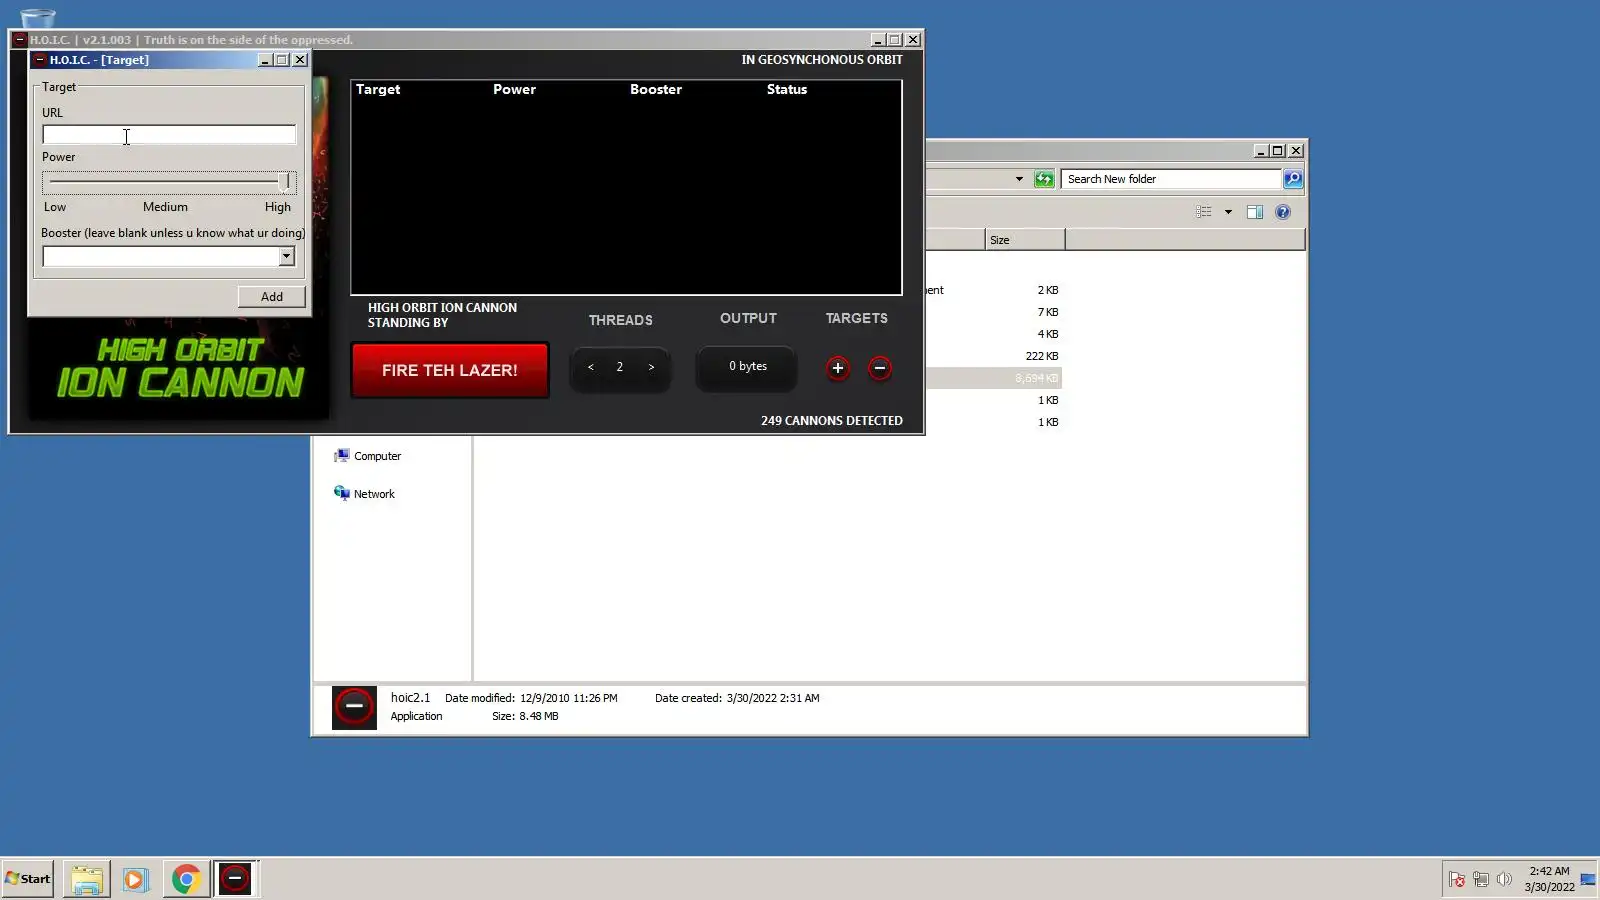Select the highlighted 8,694 KB file row

pos(993,378)
